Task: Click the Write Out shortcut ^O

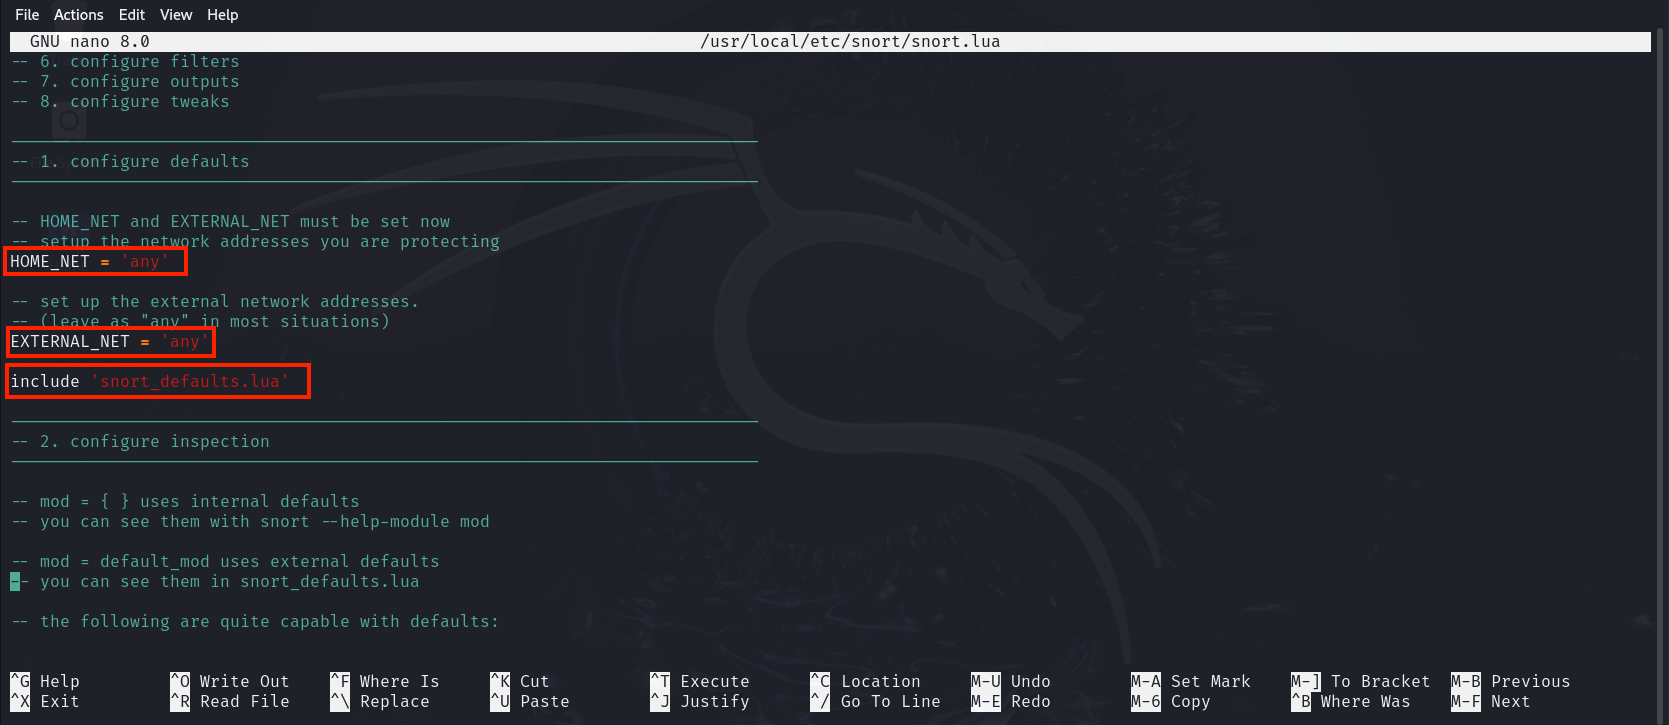Action: coord(230,681)
